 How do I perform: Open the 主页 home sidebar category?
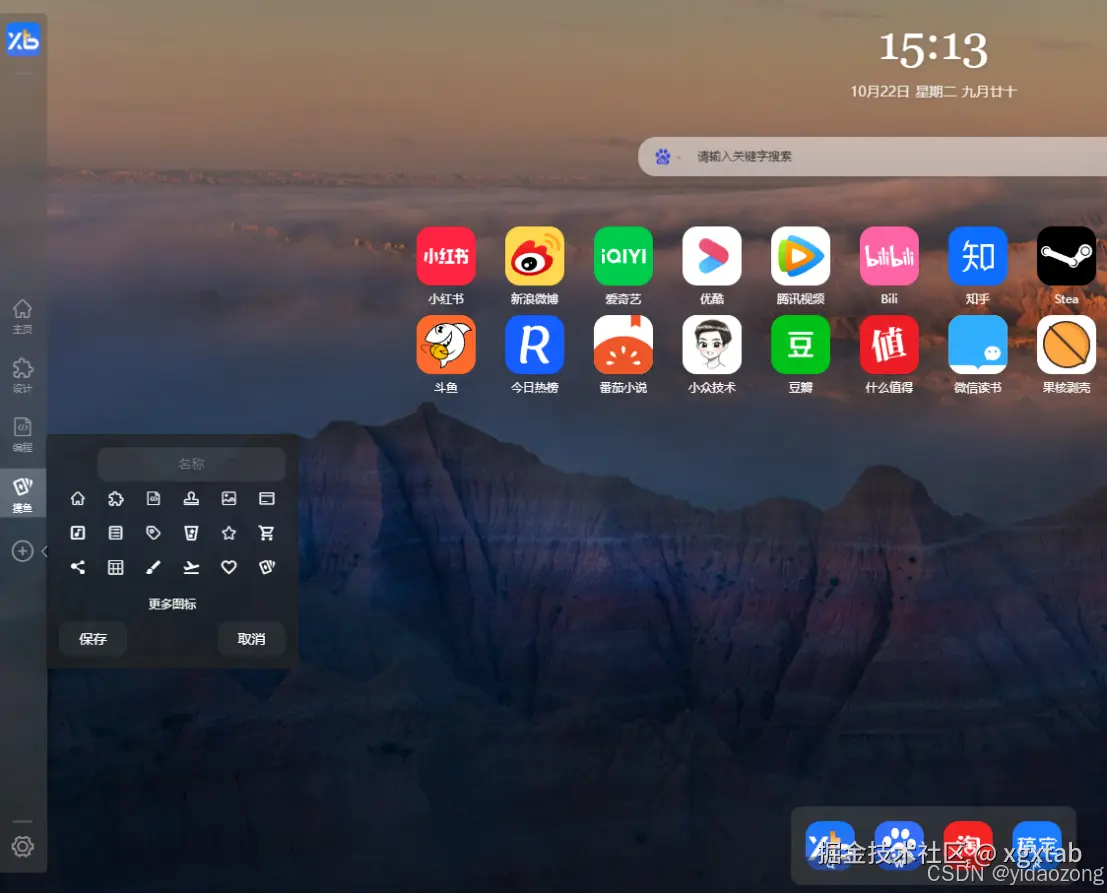tap(23, 316)
